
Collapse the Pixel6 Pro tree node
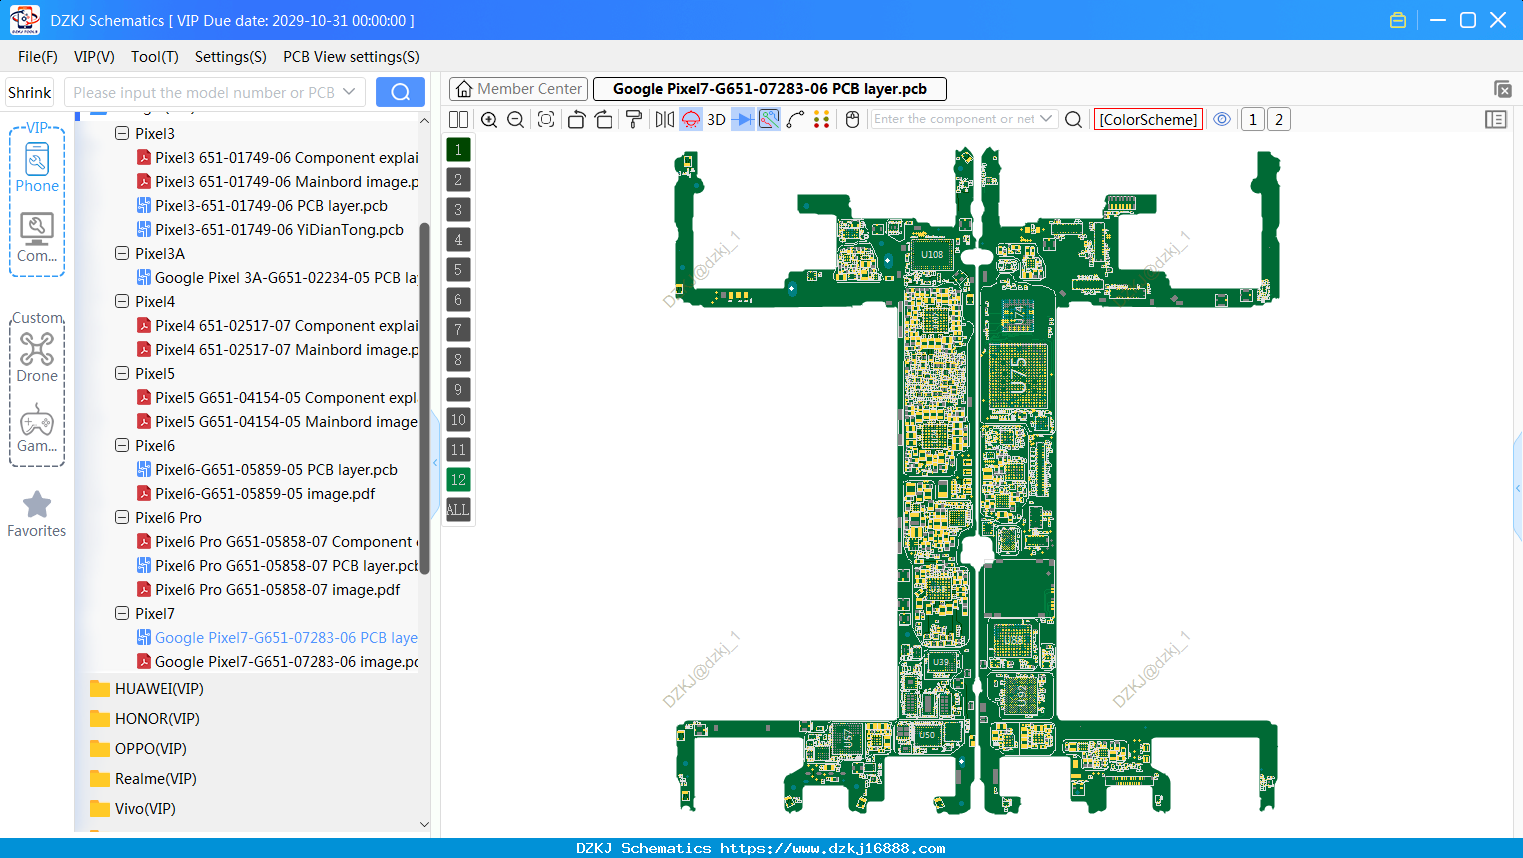122,517
